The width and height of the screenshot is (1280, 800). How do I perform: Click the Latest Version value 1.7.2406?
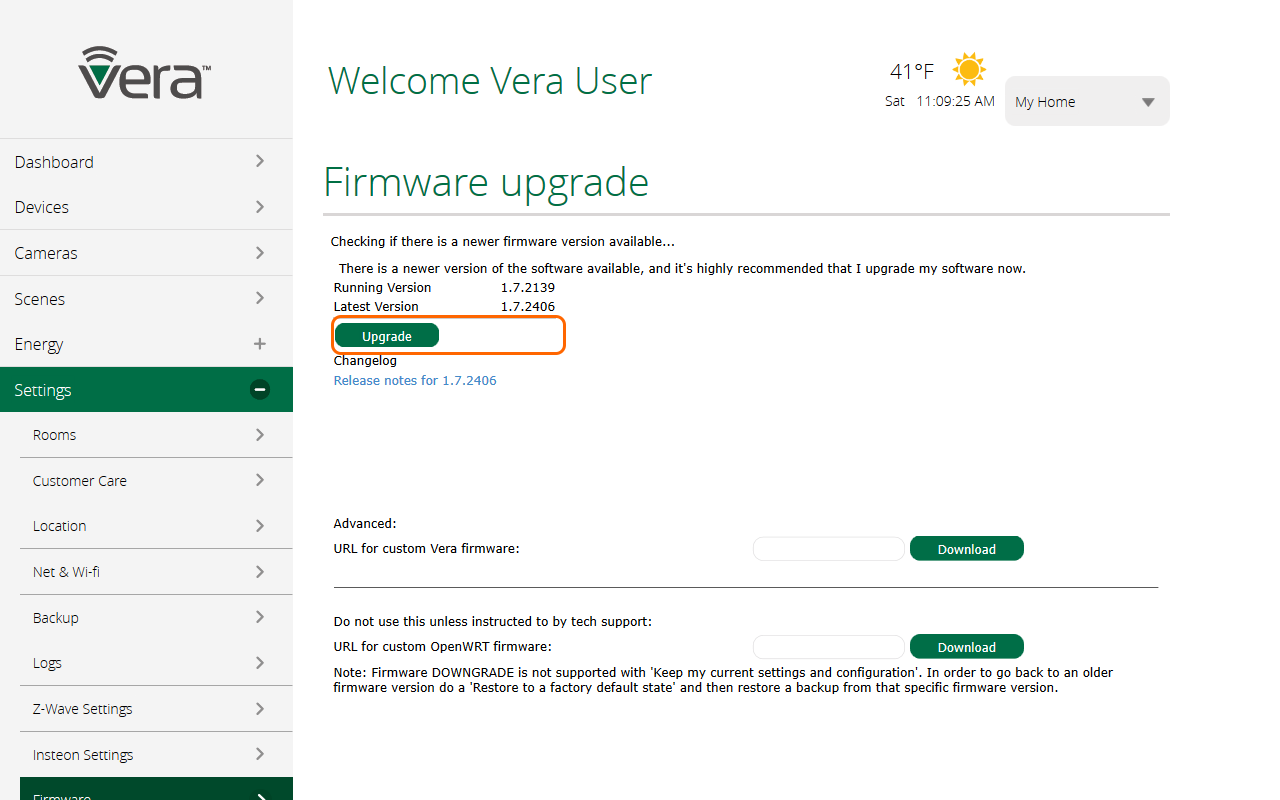(x=528, y=306)
